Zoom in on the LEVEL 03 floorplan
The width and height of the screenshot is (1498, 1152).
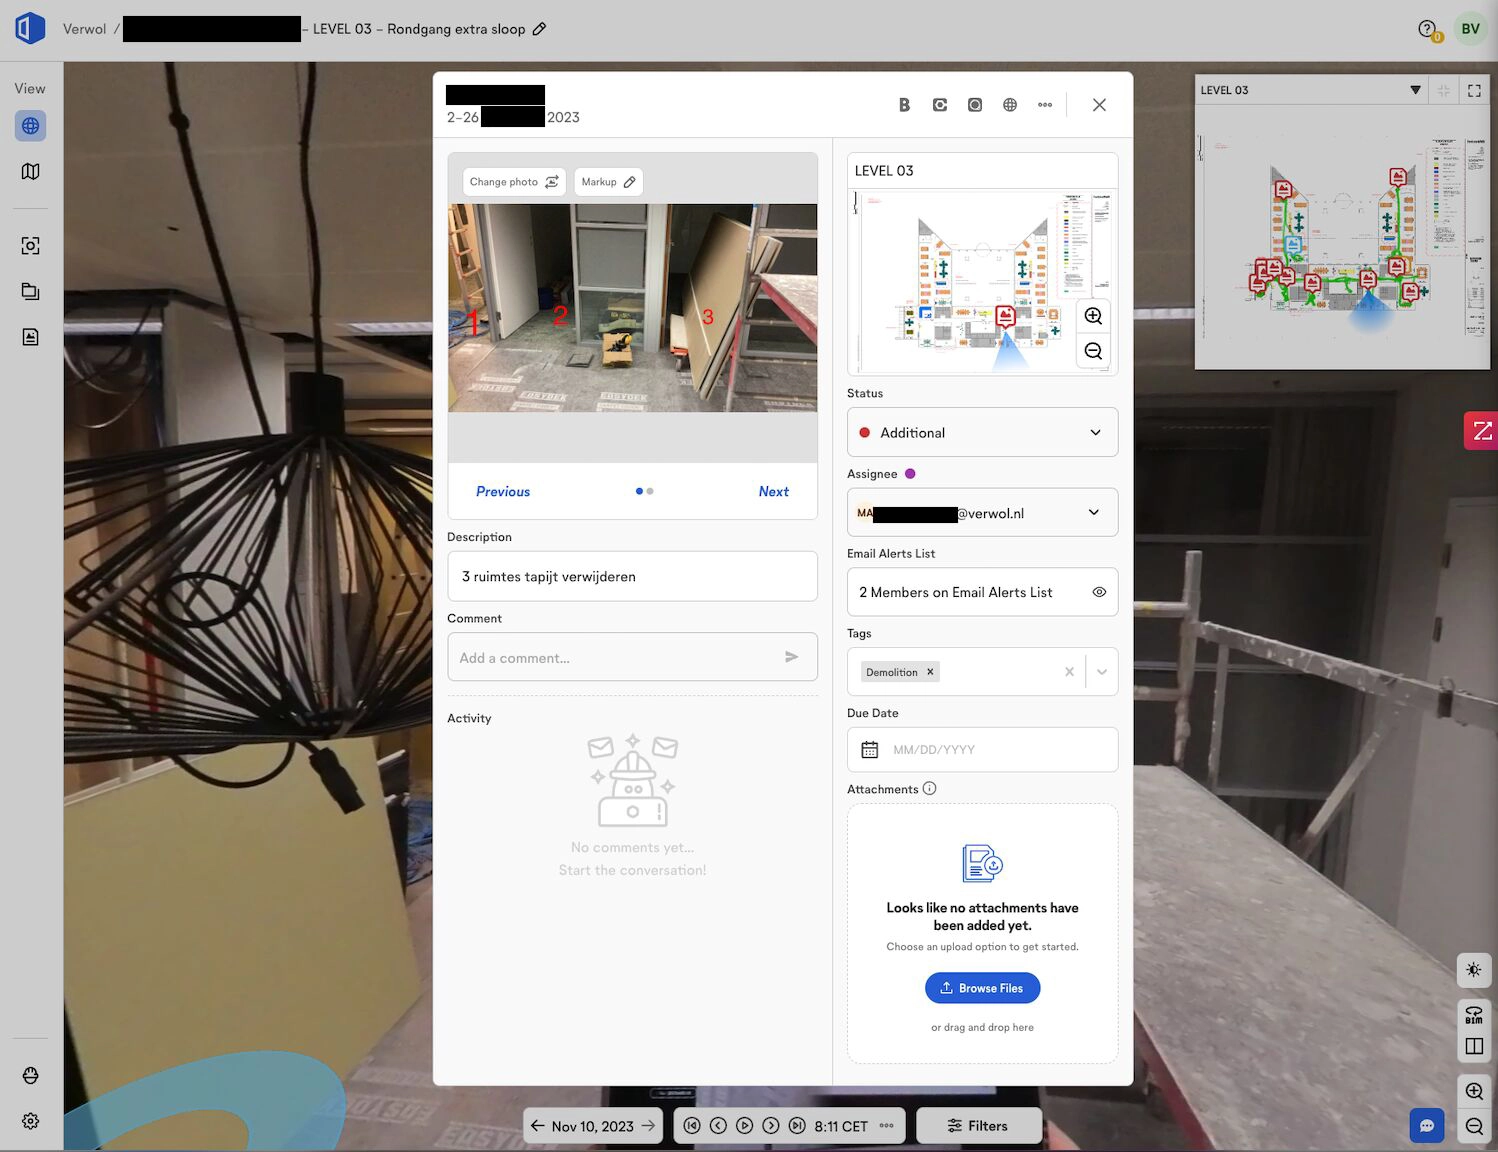[x=1093, y=316]
